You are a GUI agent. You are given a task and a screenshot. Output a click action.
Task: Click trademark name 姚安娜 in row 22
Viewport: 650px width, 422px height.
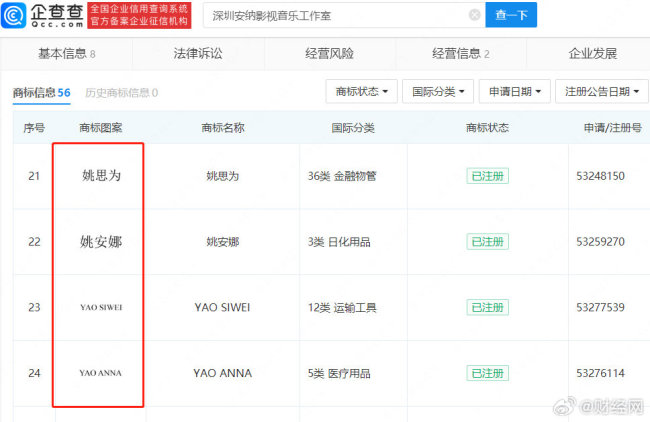tap(223, 242)
